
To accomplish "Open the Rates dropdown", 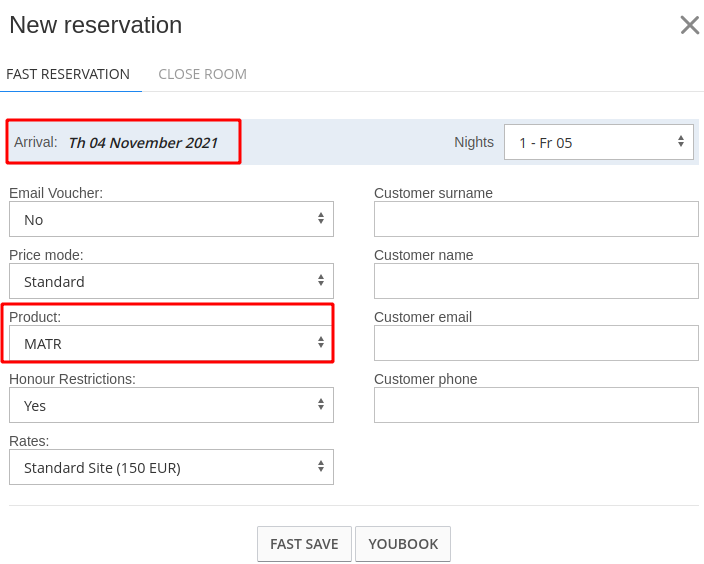I will [171, 467].
